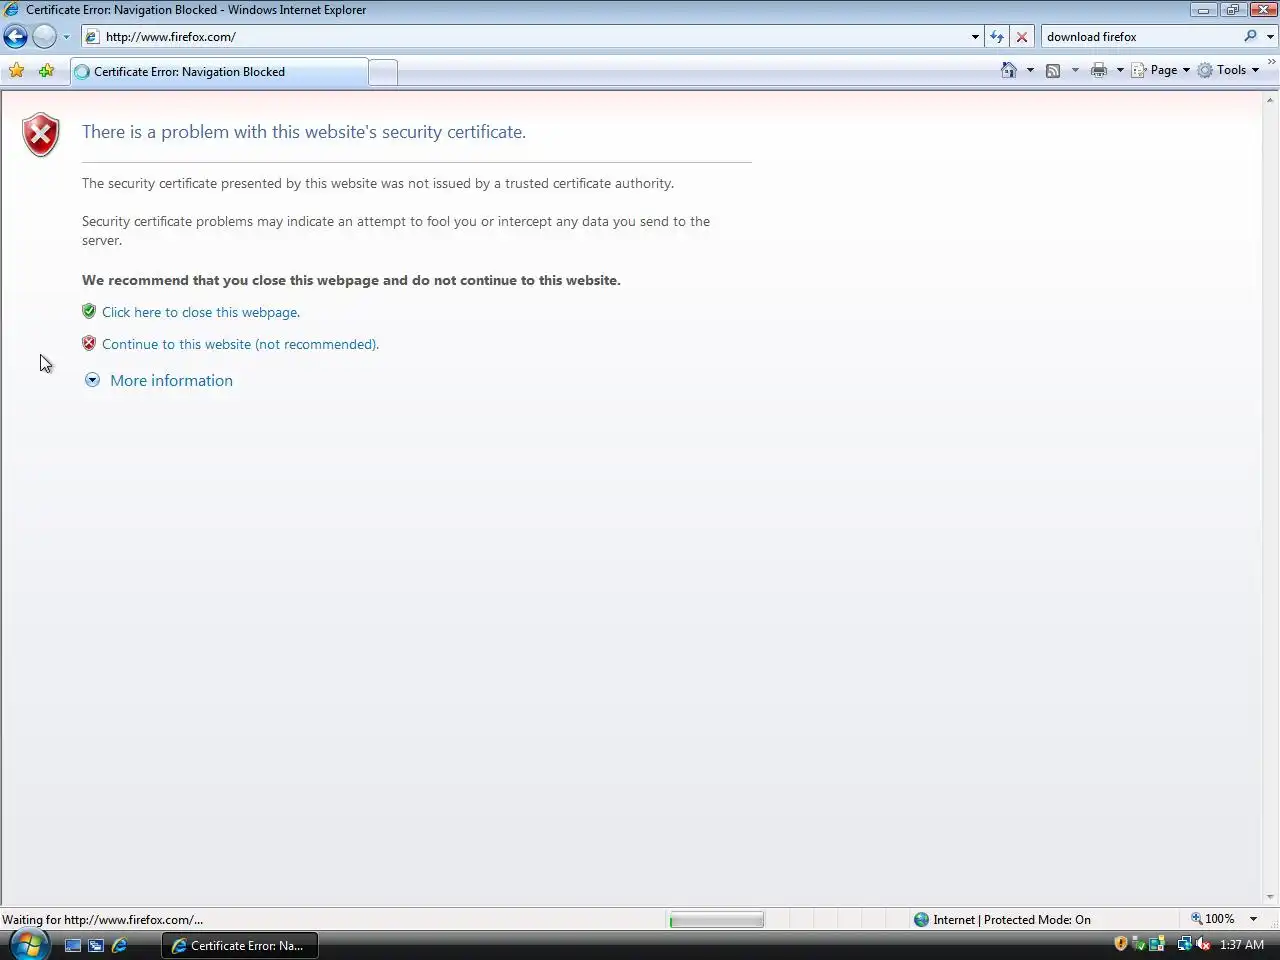Image resolution: width=1280 pixels, height=960 pixels.
Task: Open Favorites Center star icon
Action: (17, 70)
